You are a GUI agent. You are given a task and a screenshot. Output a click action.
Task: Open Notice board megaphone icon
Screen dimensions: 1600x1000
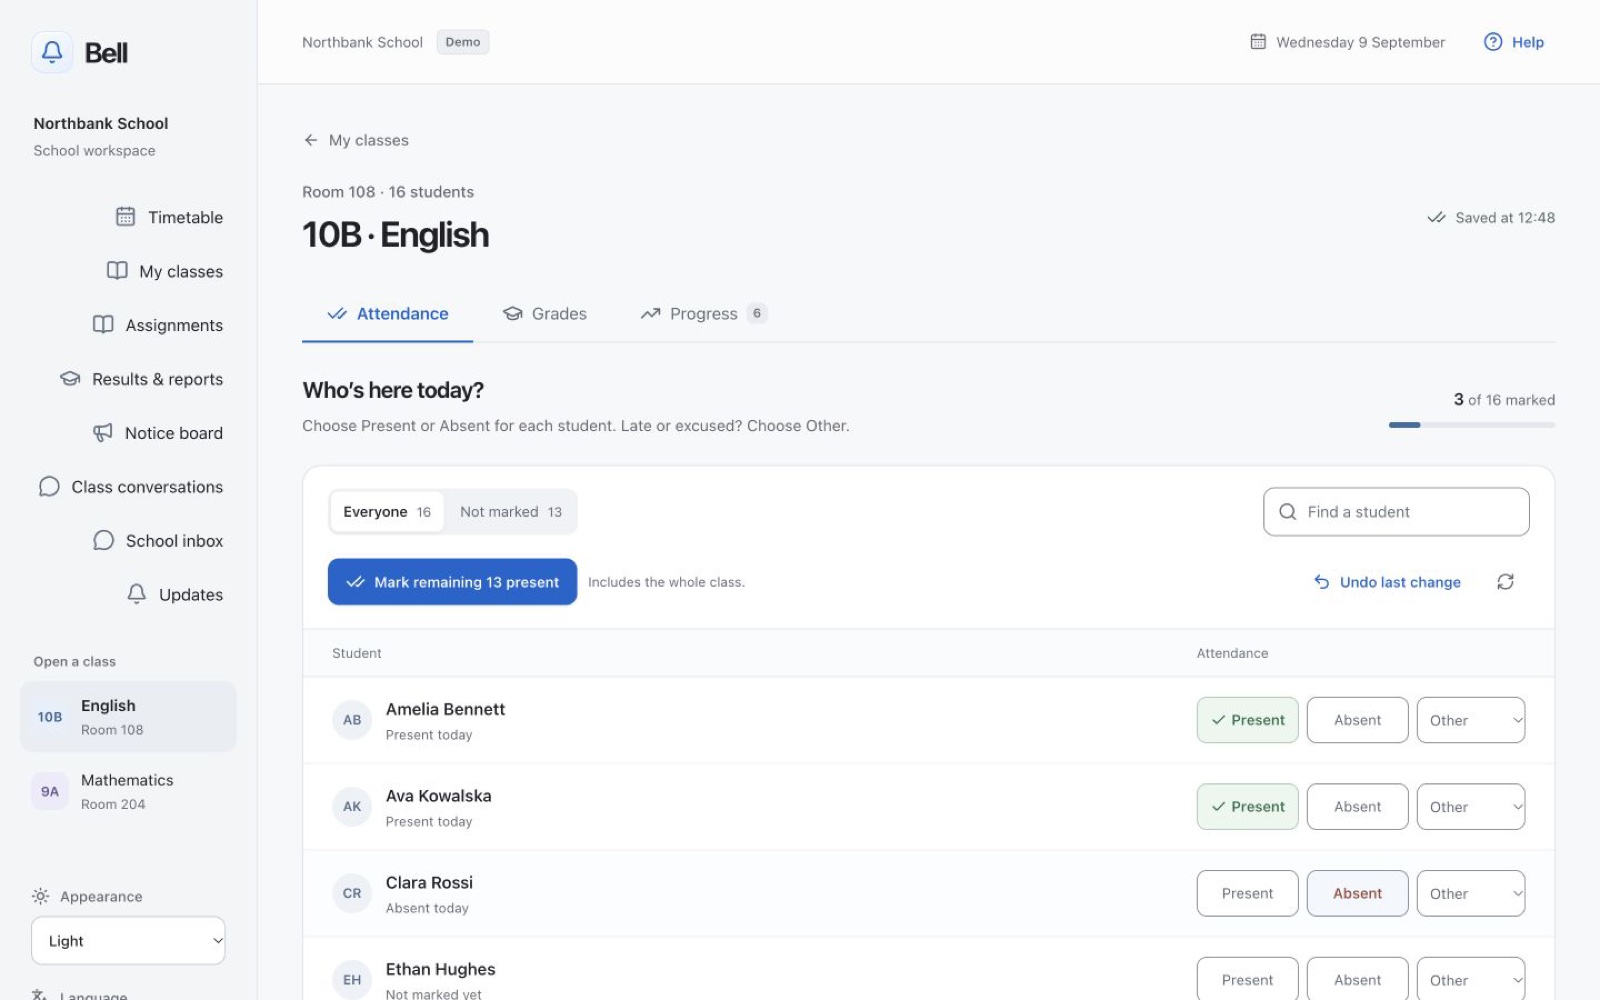click(102, 433)
